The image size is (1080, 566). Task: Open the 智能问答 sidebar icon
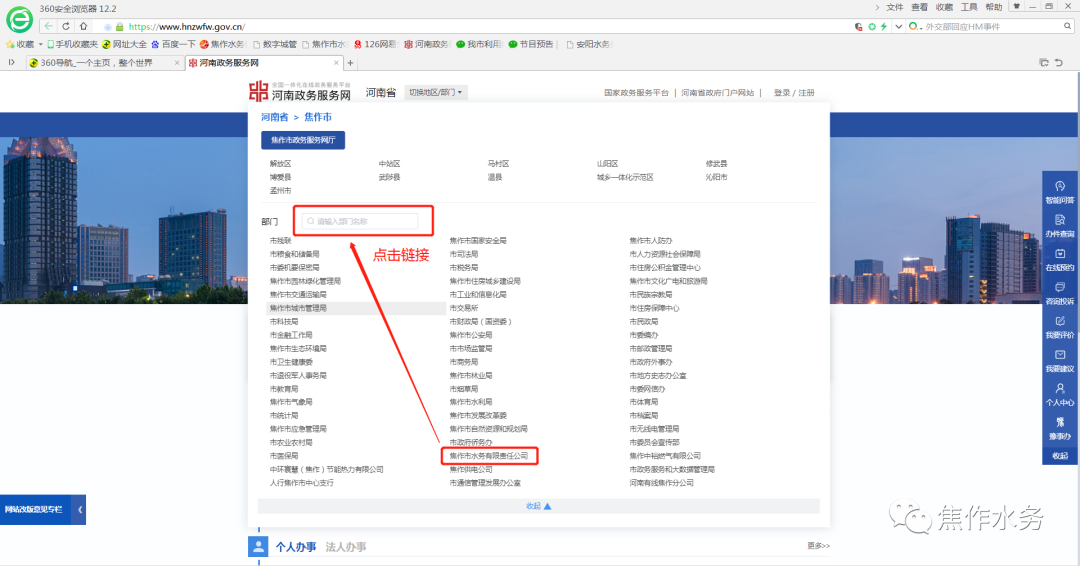pos(1059,190)
